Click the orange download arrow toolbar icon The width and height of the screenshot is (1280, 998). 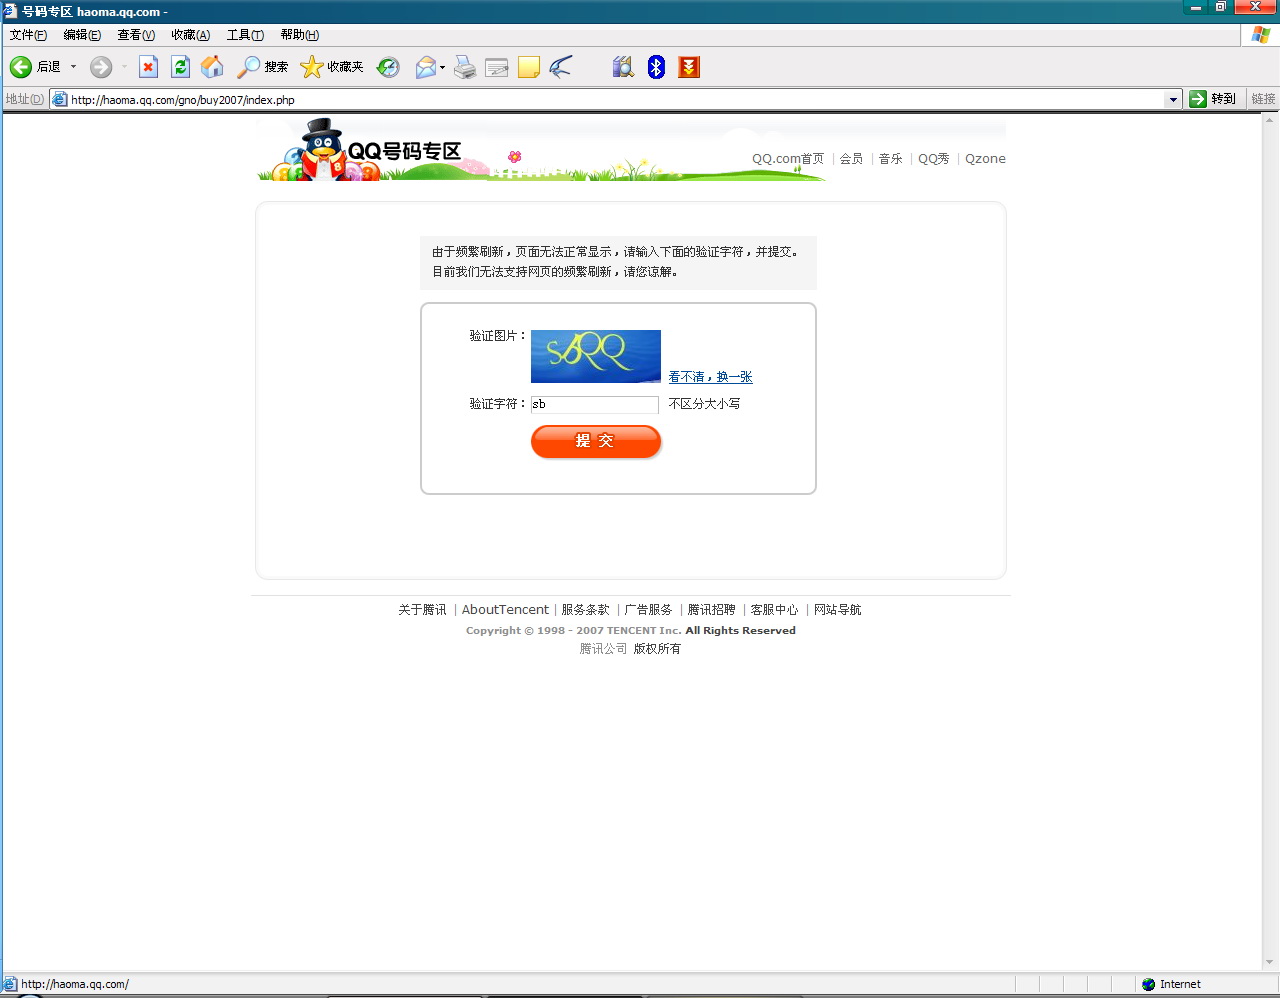click(x=689, y=67)
